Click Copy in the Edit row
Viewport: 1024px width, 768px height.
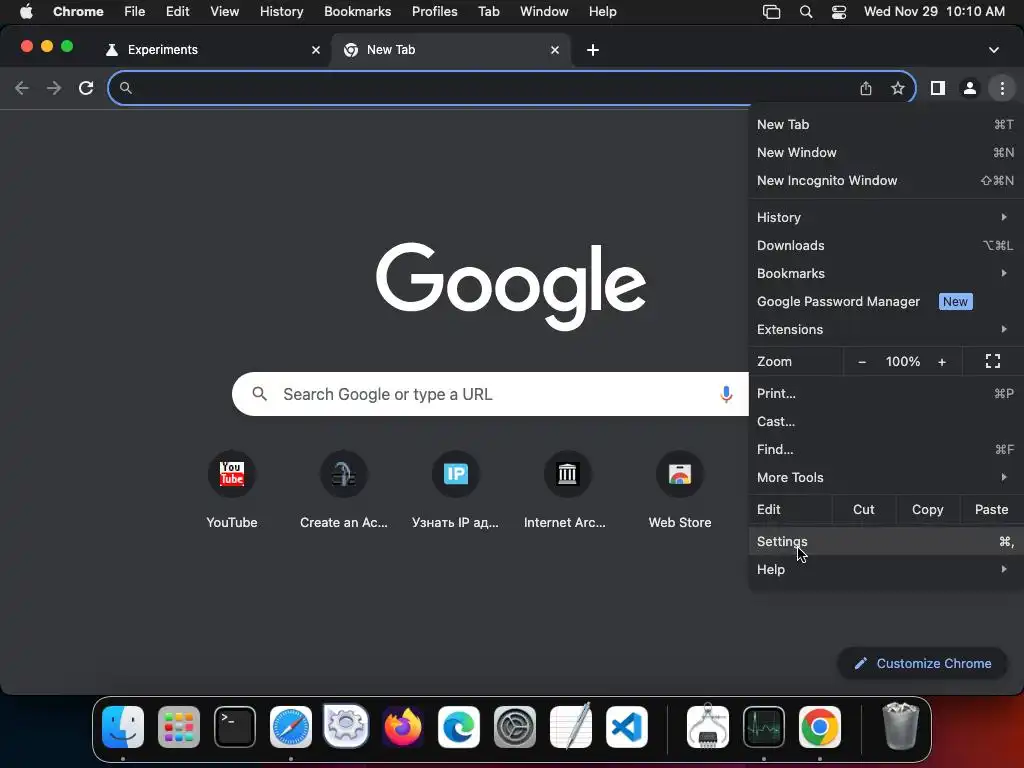click(x=927, y=509)
